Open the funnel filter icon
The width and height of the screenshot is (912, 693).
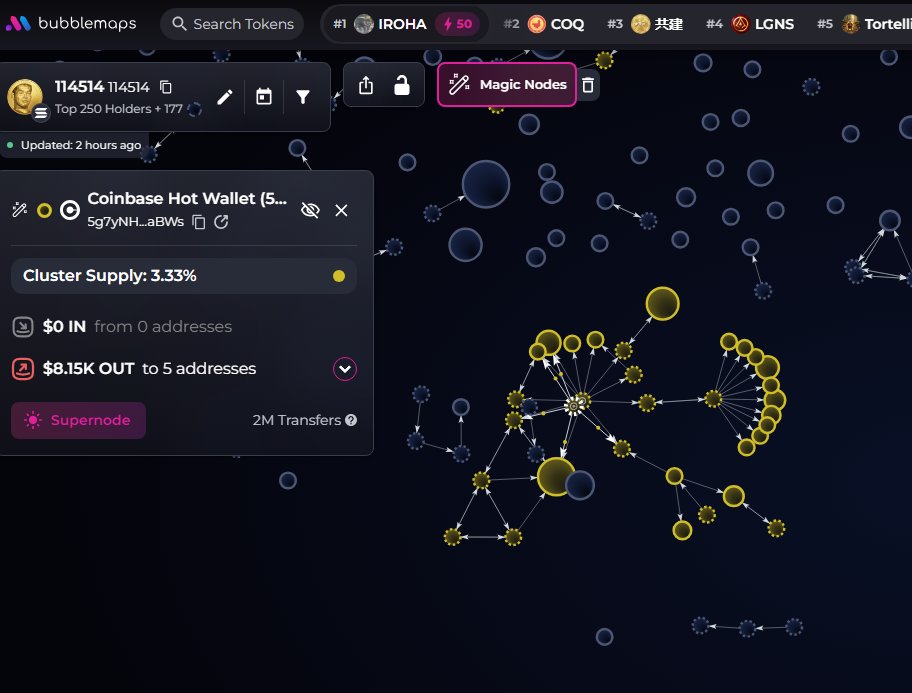pyautogui.click(x=302, y=97)
